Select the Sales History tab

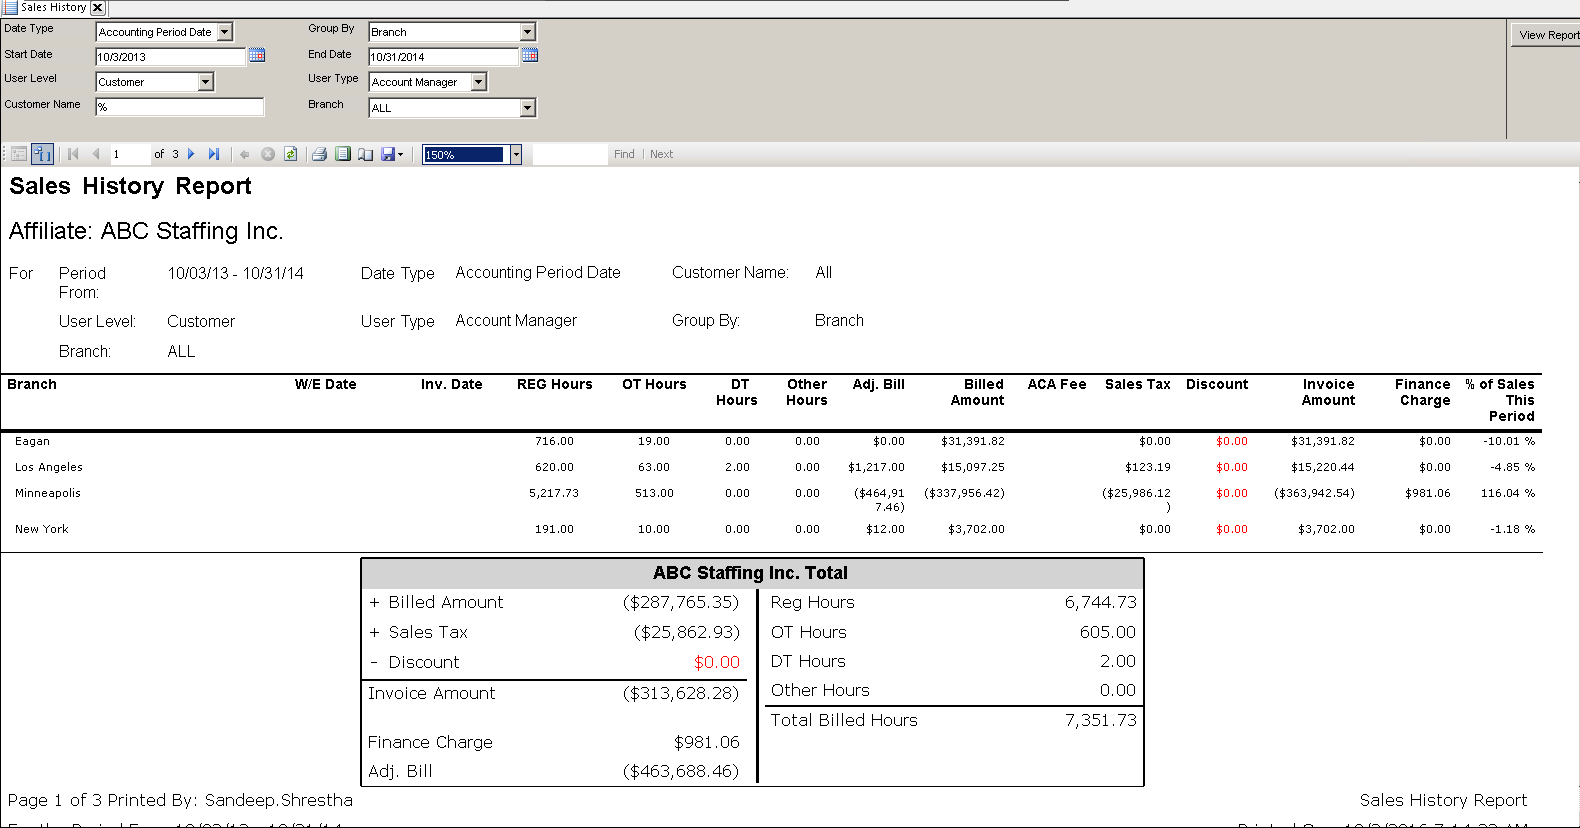pyautogui.click(x=54, y=7)
